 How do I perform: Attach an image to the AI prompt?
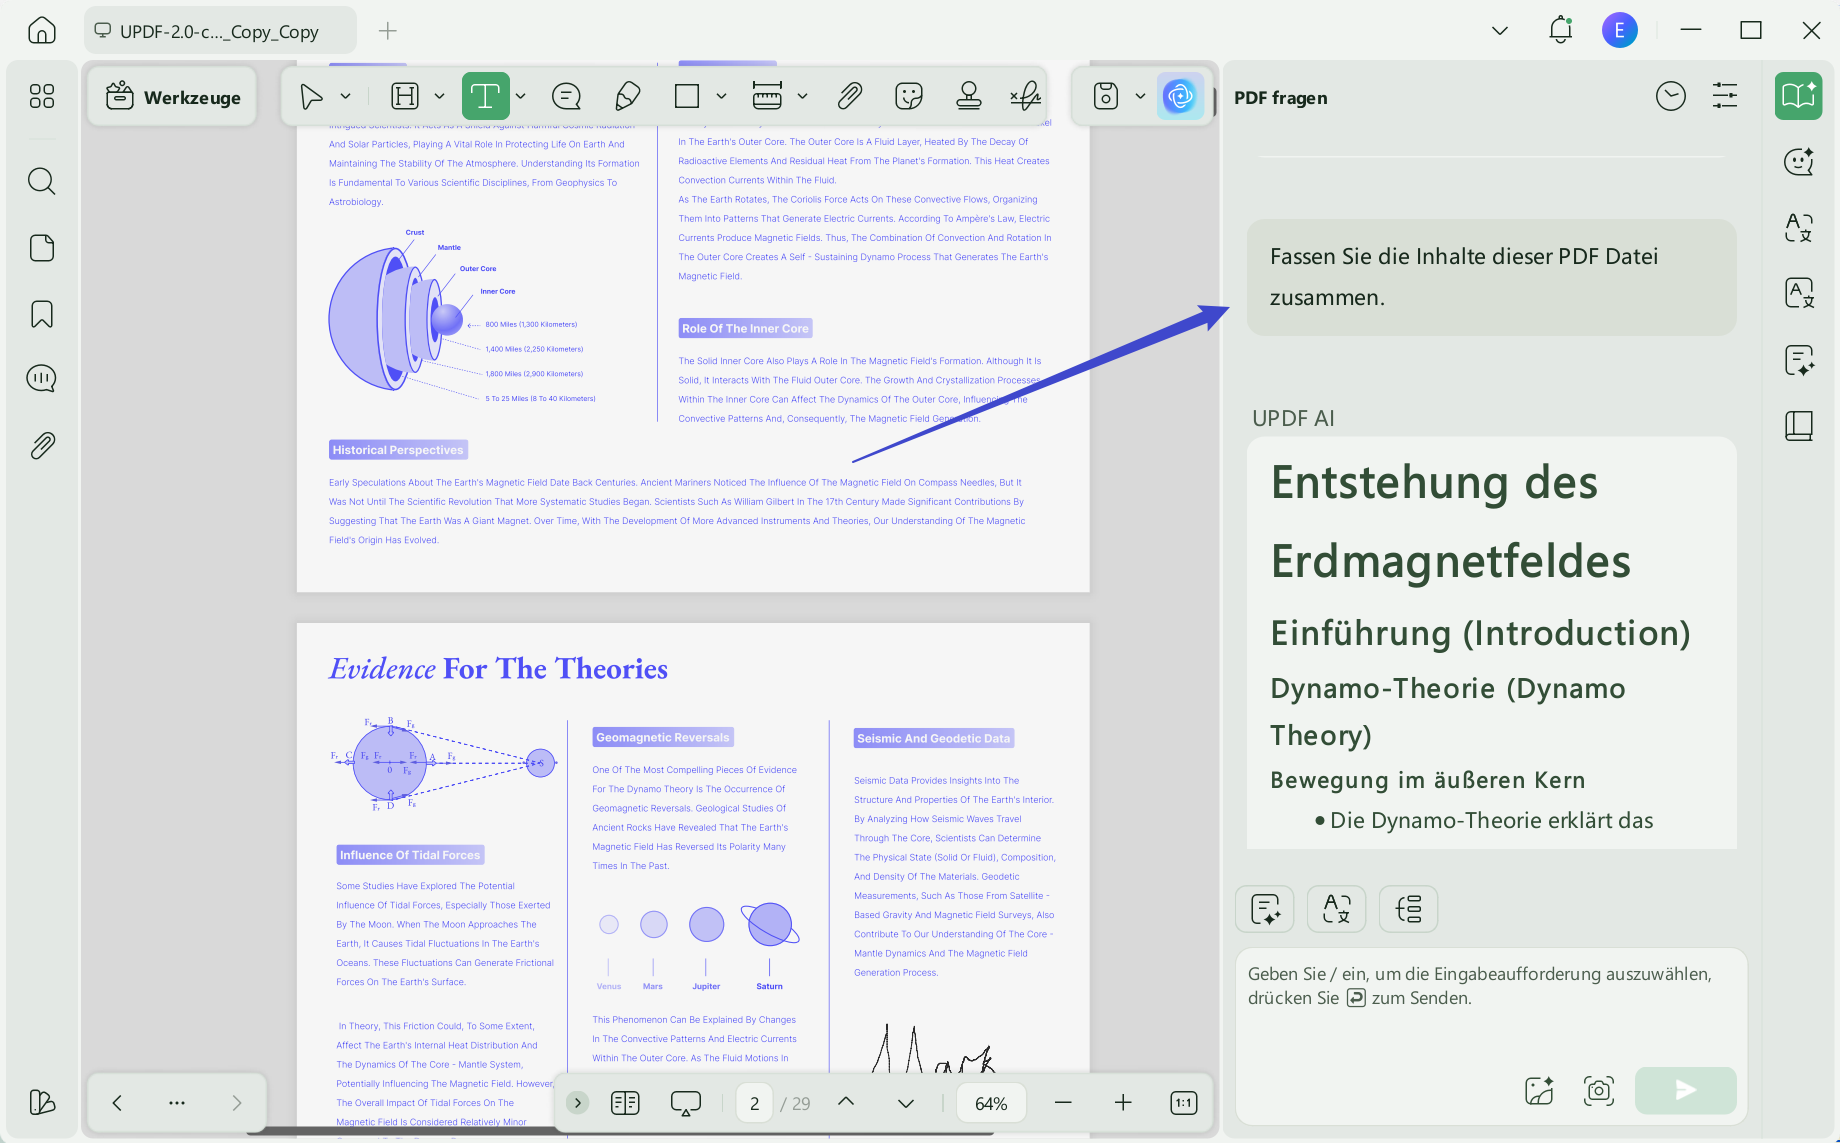coord(1539,1090)
